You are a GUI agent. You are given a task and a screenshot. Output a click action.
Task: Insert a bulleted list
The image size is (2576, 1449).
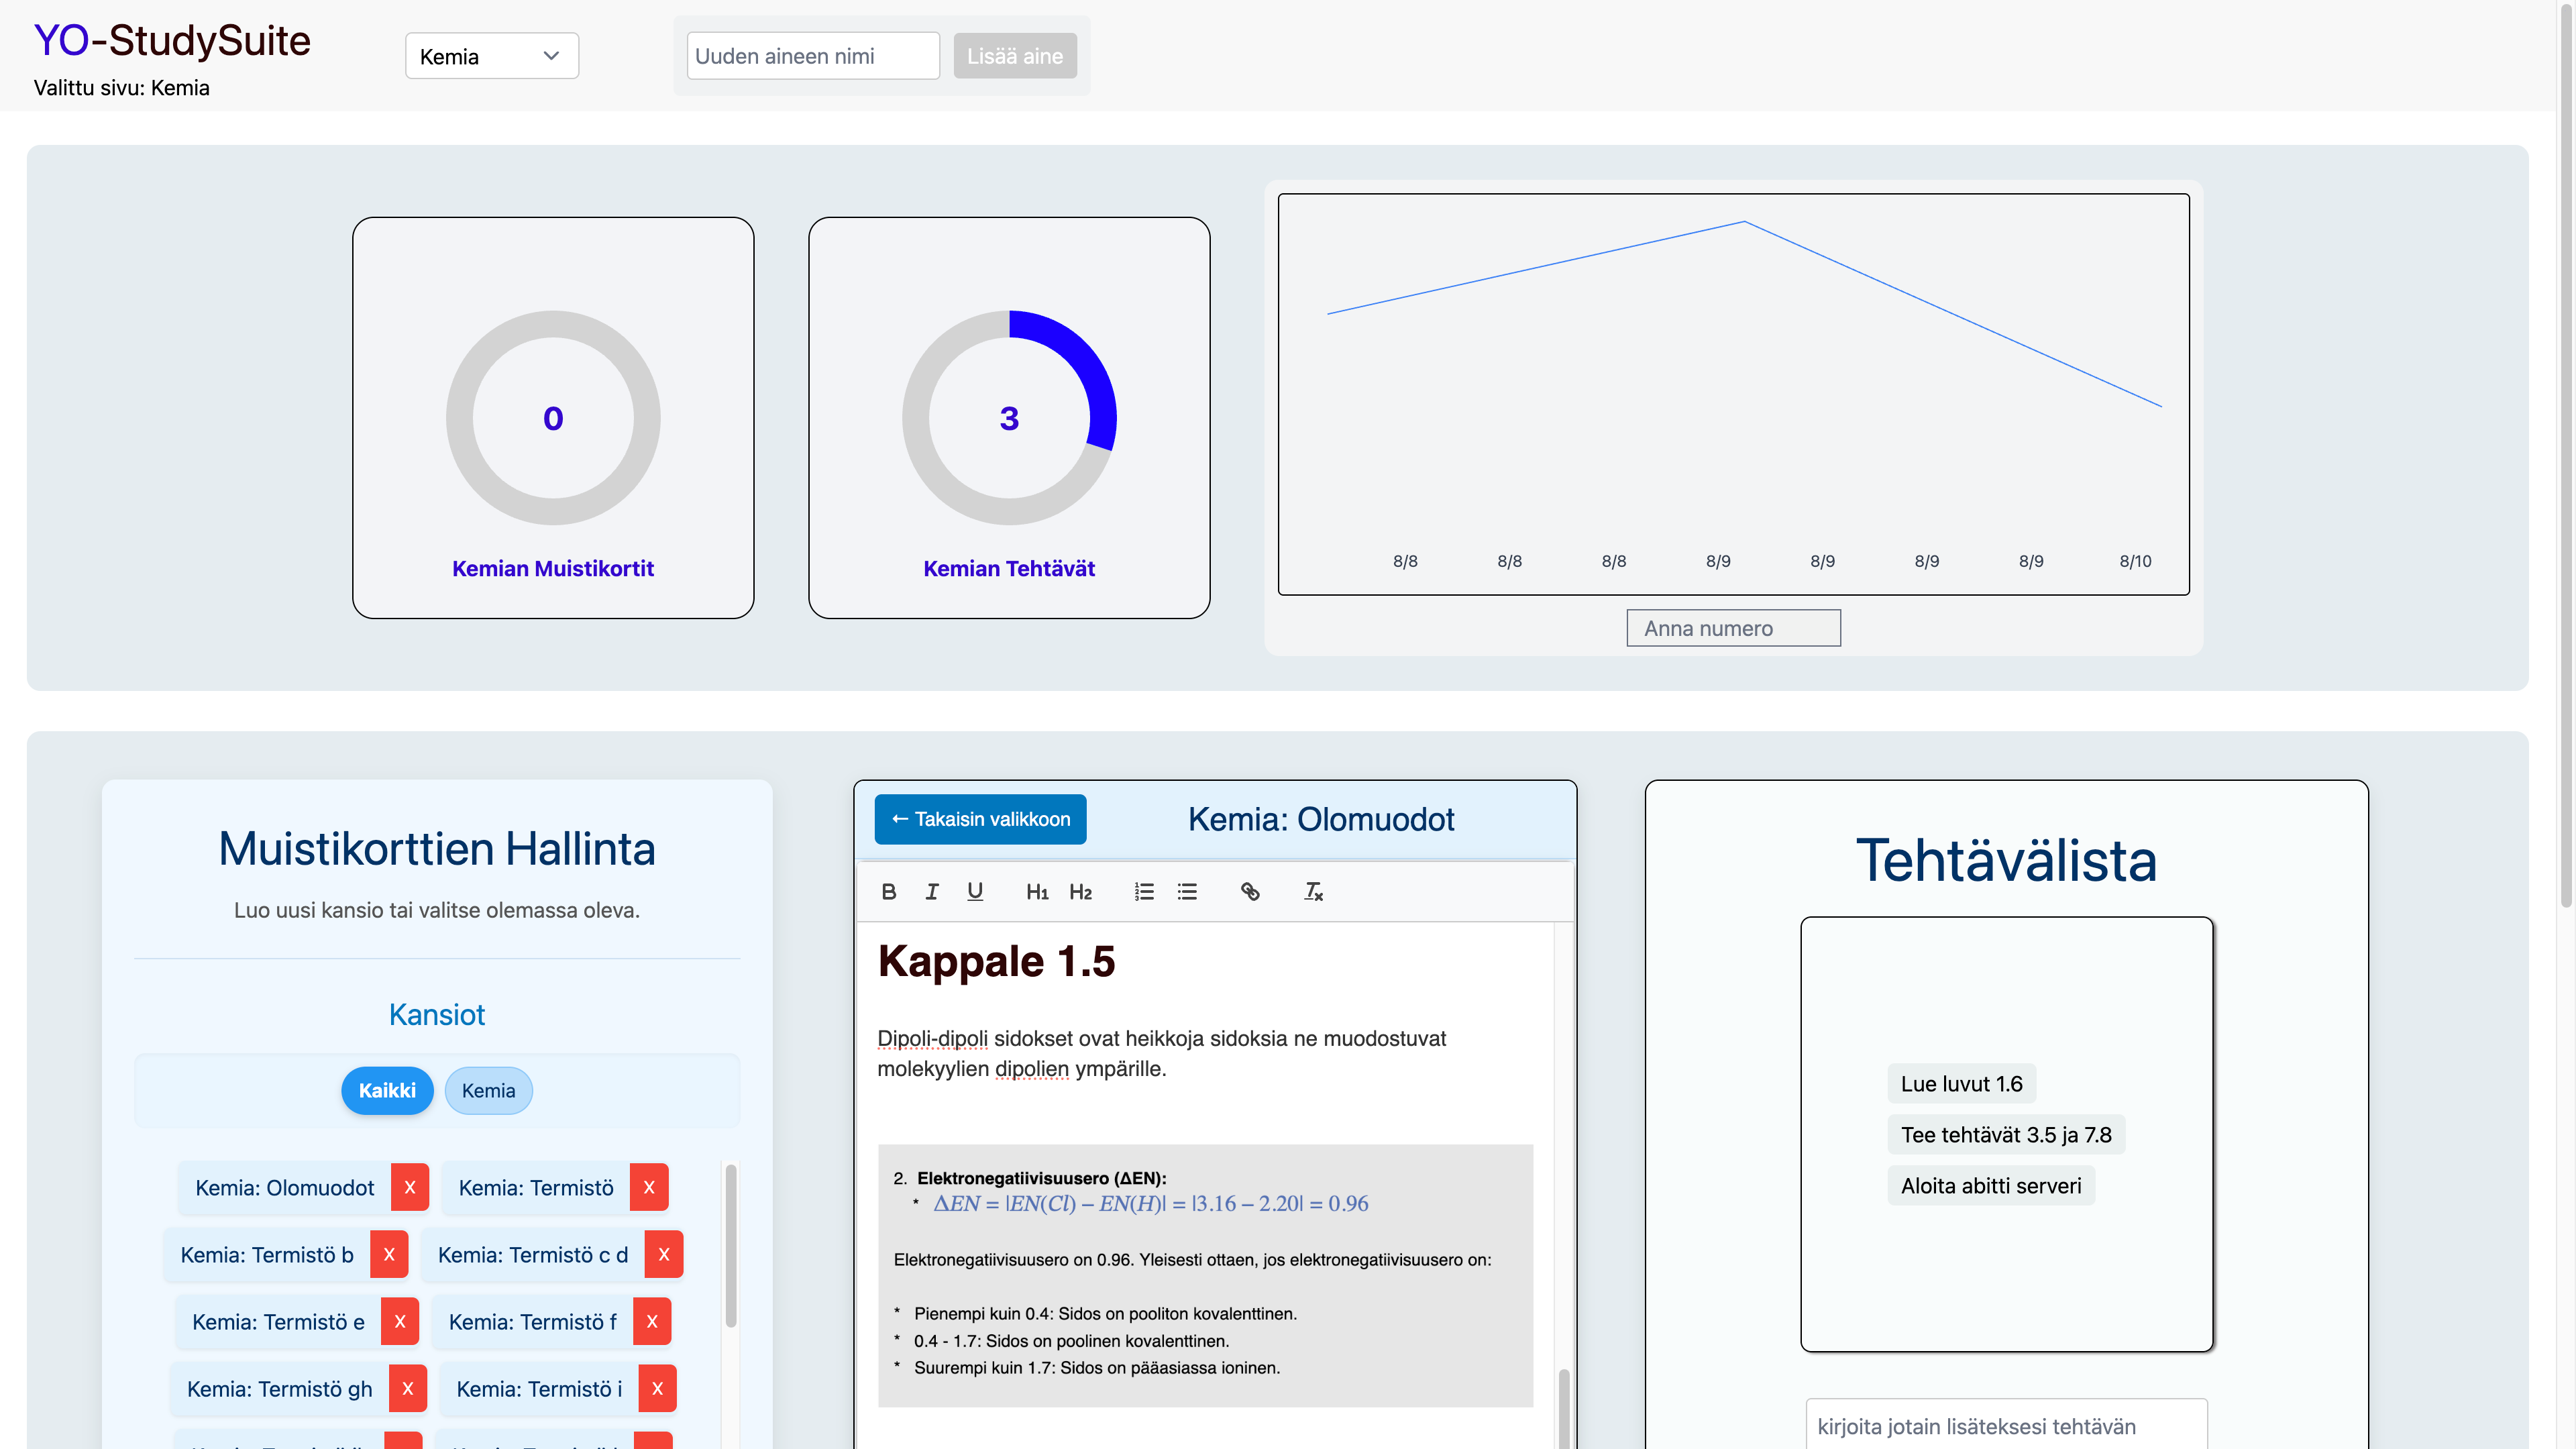pos(1187,891)
